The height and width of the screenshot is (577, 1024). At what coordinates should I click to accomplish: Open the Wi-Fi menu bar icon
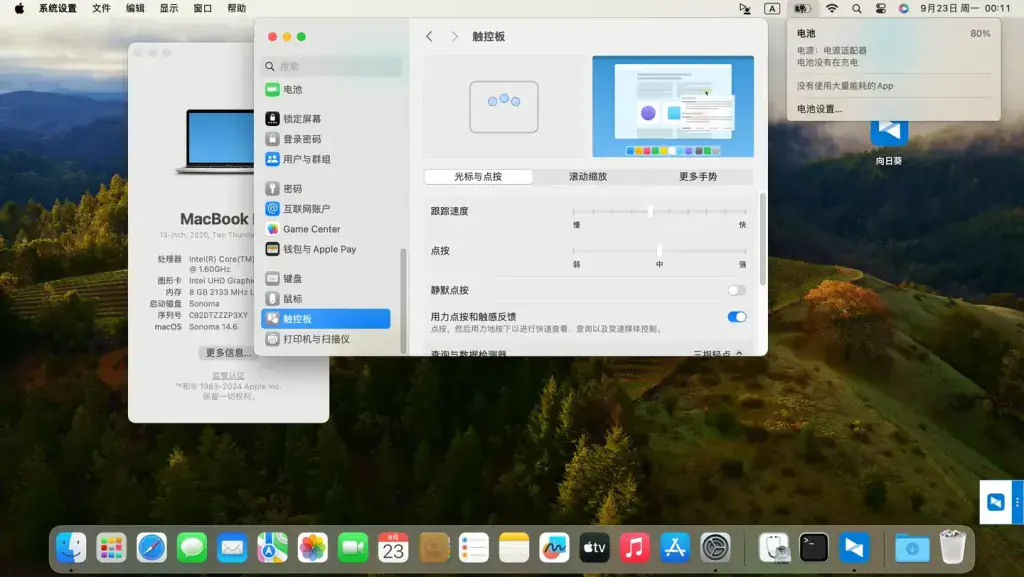click(831, 8)
